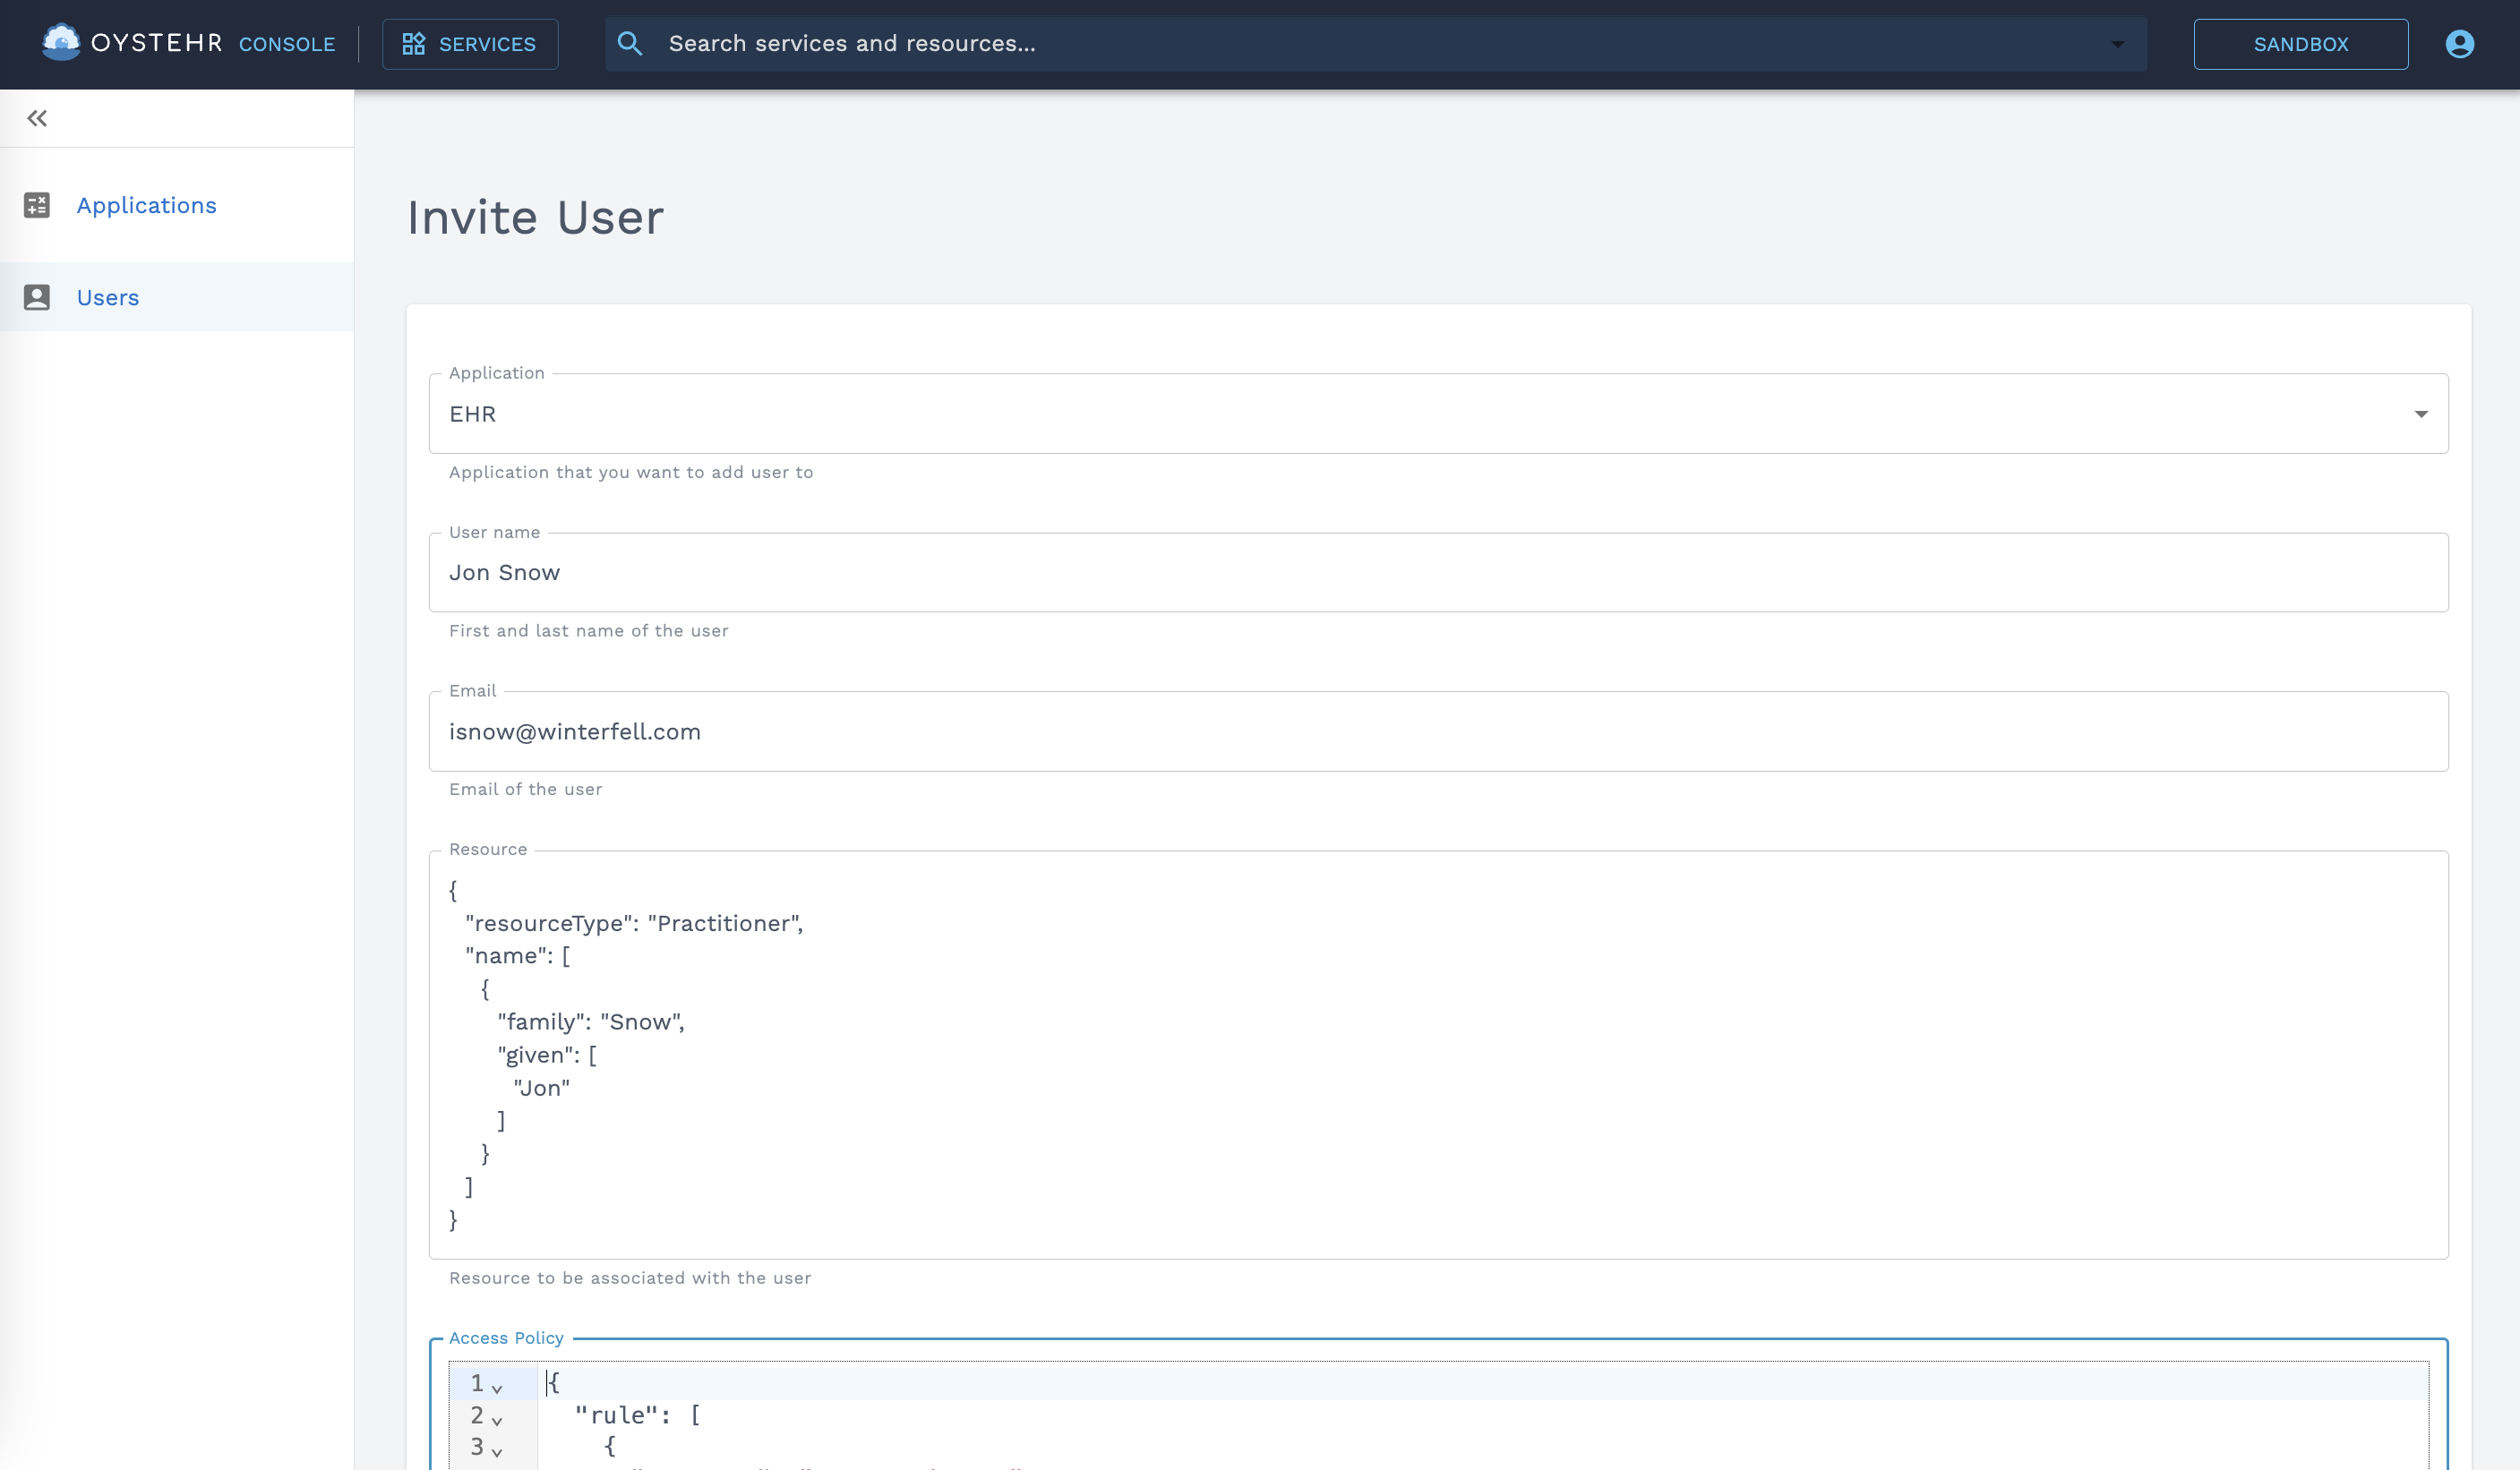The image size is (2520, 1470).
Task: Click the Oystehr cloud logo icon
Action: [x=61, y=42]
